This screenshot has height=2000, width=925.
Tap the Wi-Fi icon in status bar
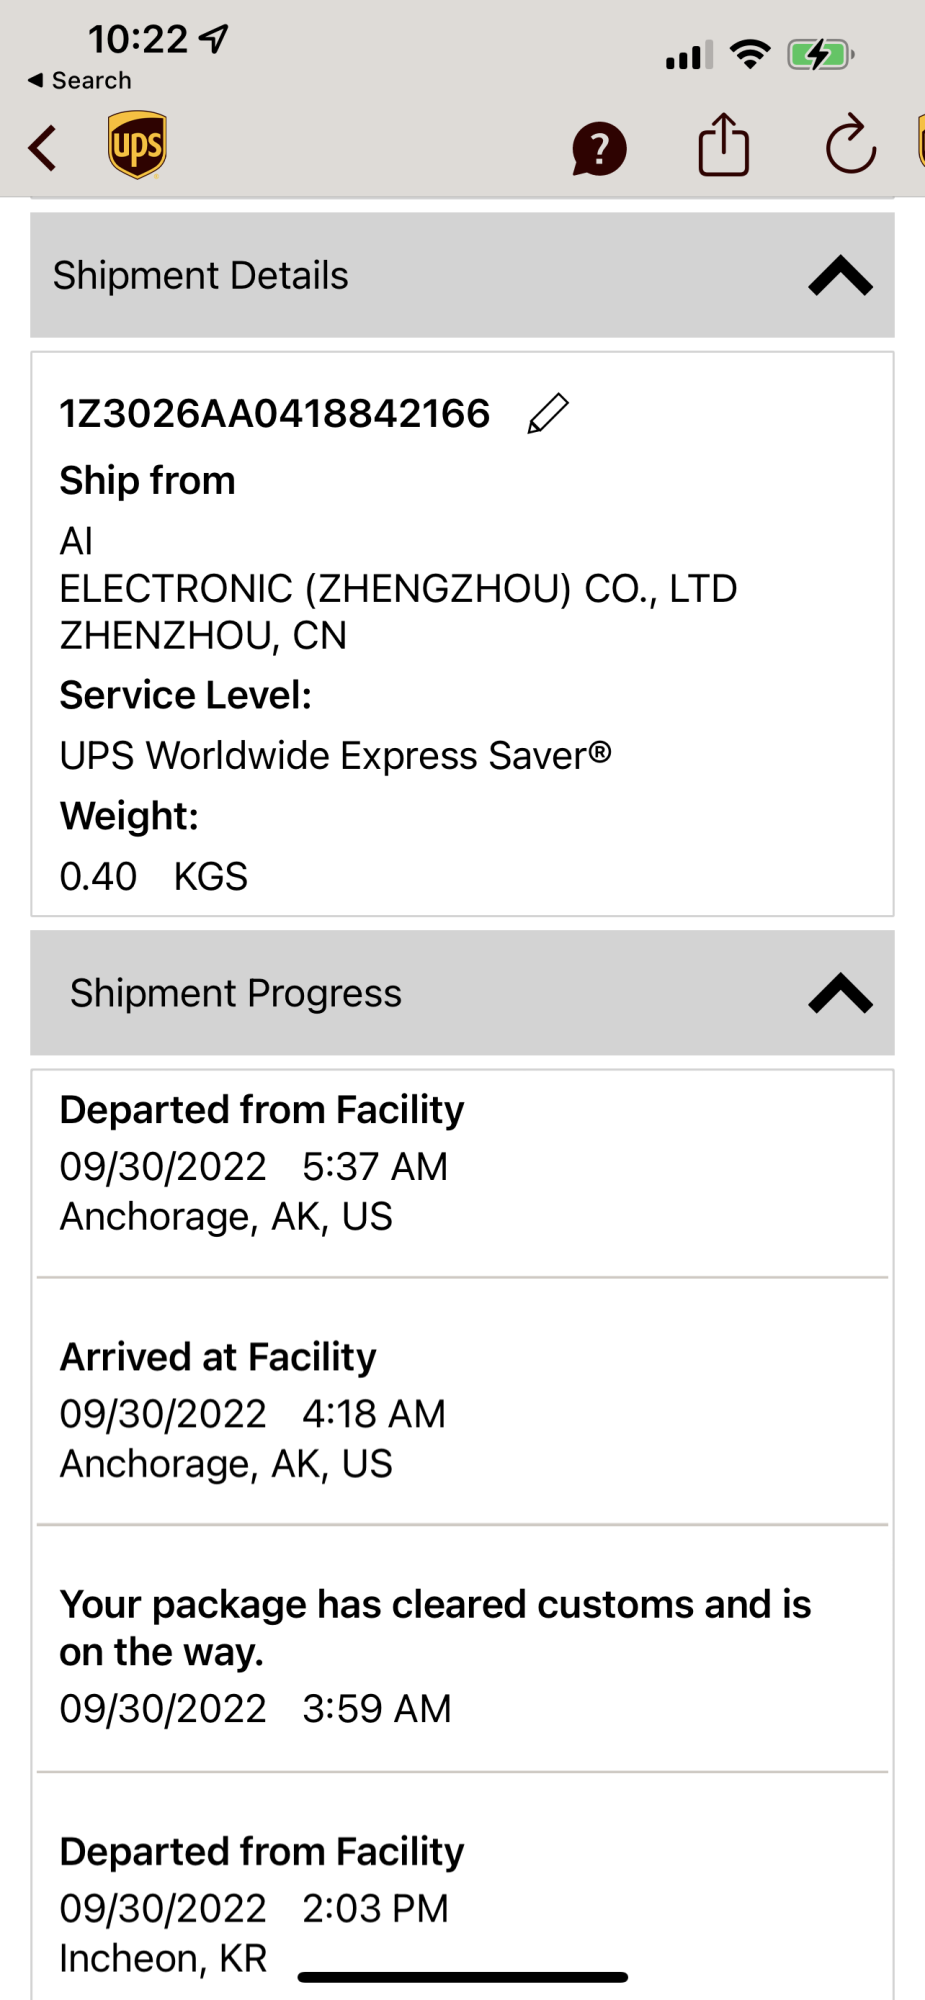click(x=749, y=54)
